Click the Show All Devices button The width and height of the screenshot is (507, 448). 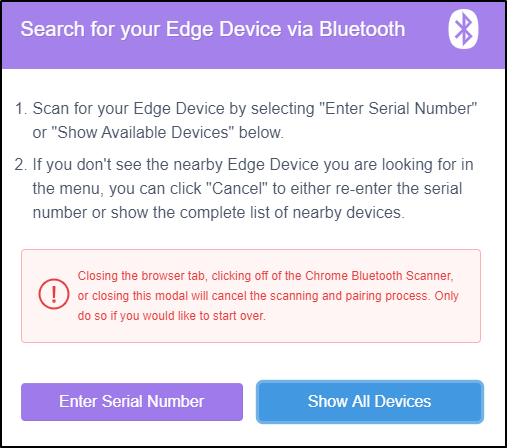pos(370,402)
